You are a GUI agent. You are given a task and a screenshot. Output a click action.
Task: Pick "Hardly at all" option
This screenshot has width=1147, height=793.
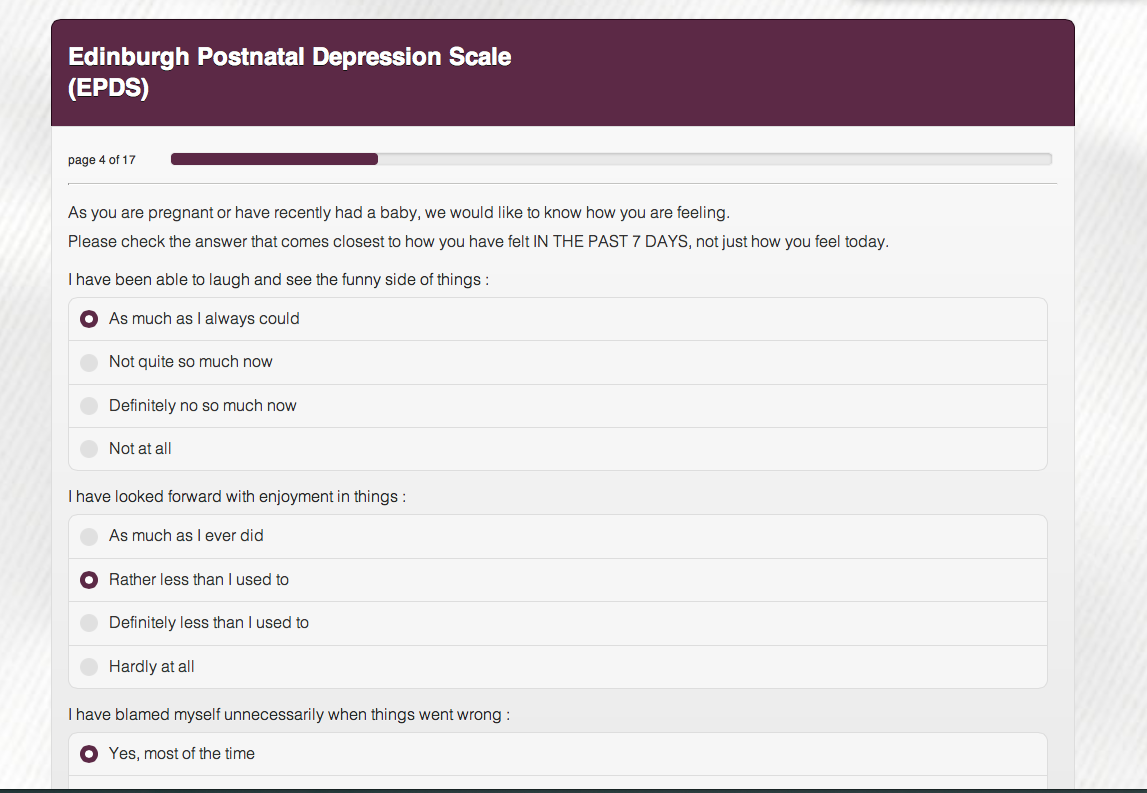pos(89,667)
